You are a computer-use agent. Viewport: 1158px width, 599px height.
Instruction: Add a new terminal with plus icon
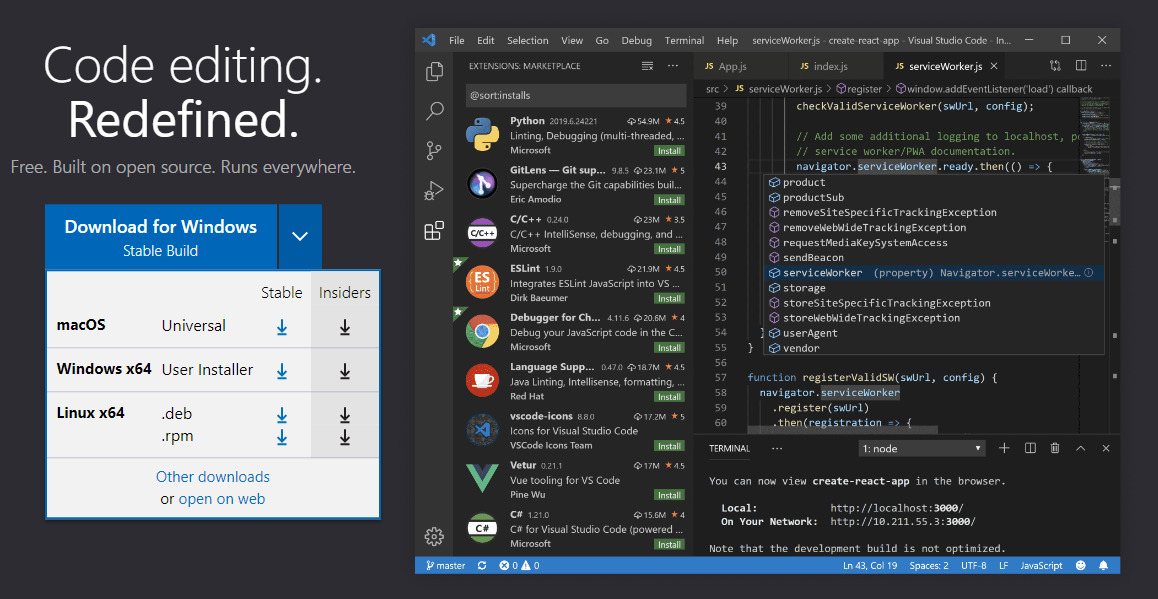click(x=1004, y=448)
